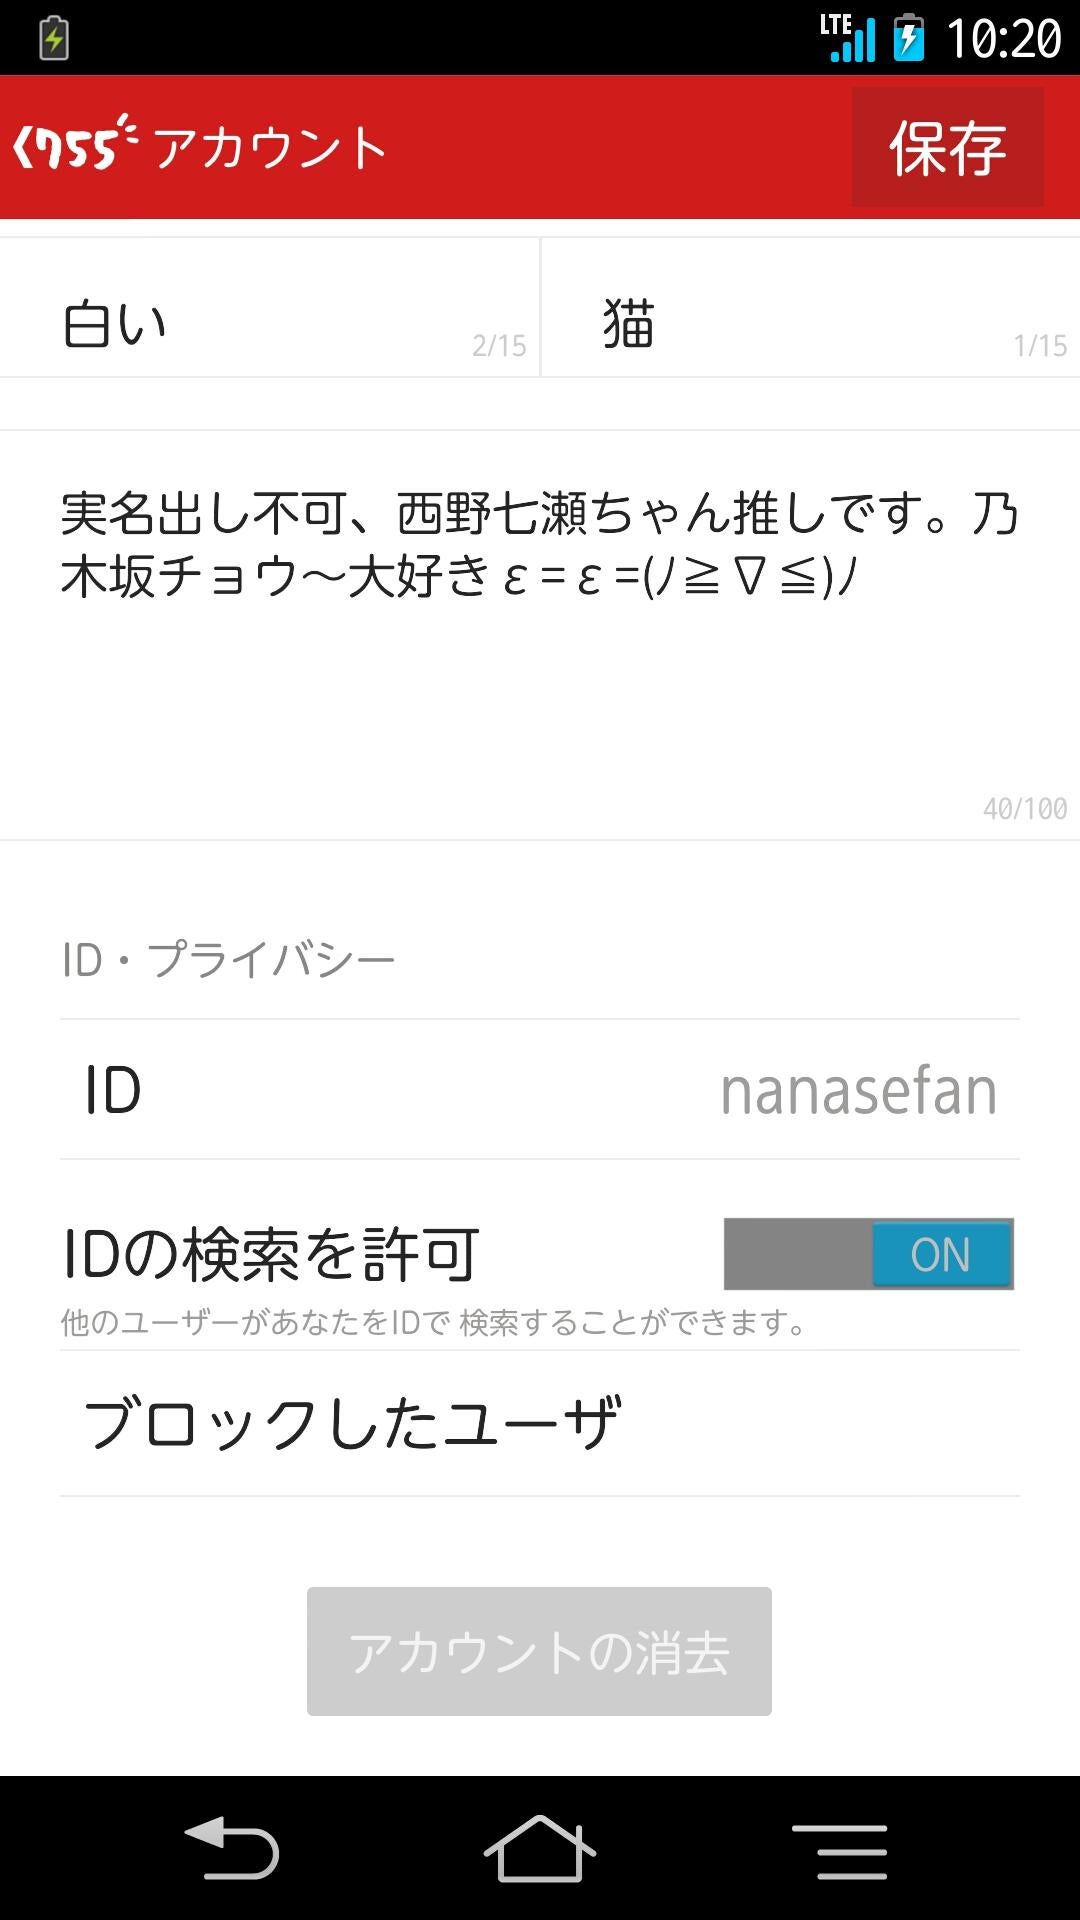Turn off the ID search permission switch
Screen dimensions: 1080x1920
coord(868,1254)
